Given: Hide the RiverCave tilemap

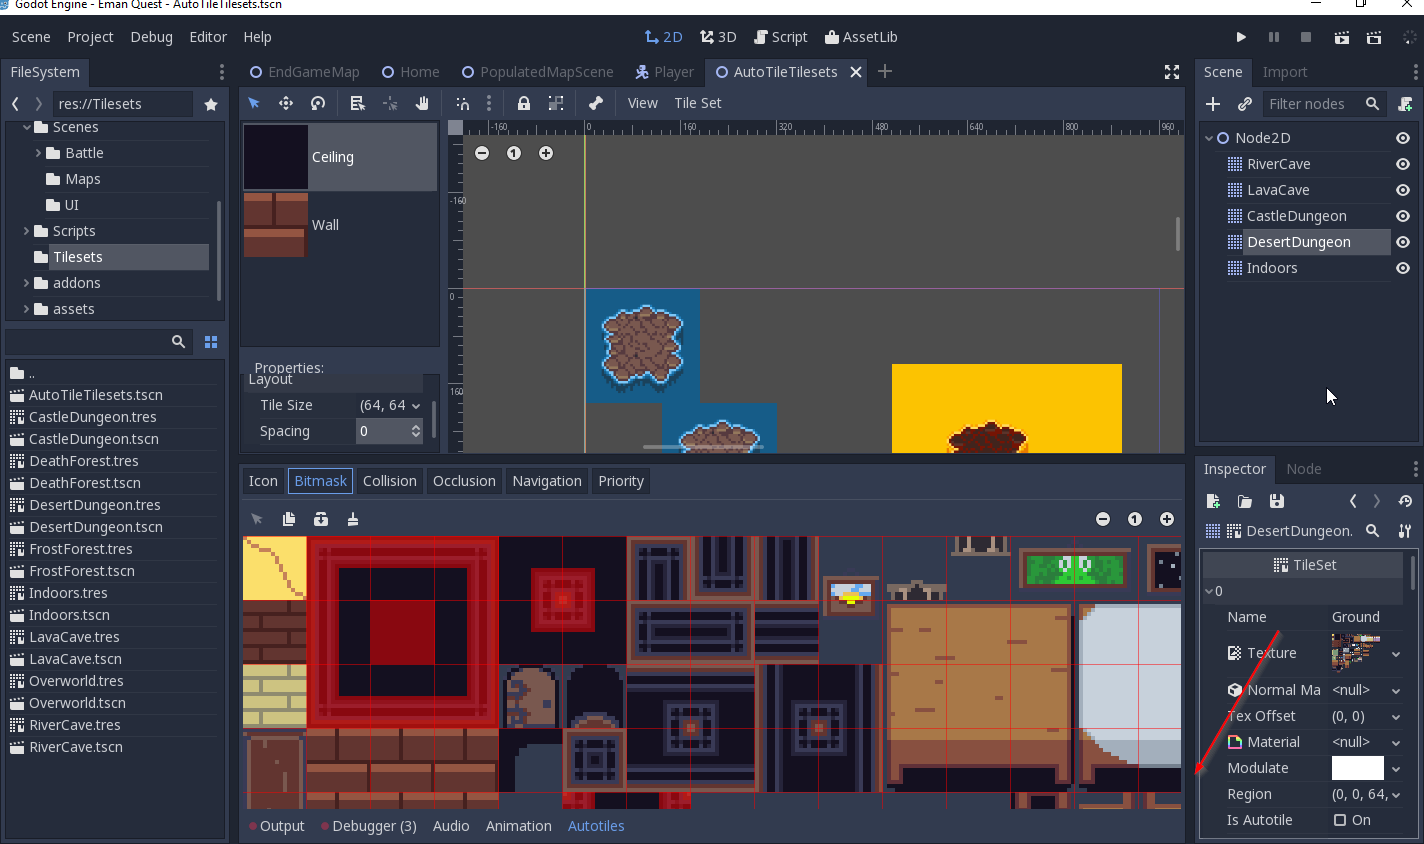Looking at the screenshot, I should click(x=1403, y=164).
